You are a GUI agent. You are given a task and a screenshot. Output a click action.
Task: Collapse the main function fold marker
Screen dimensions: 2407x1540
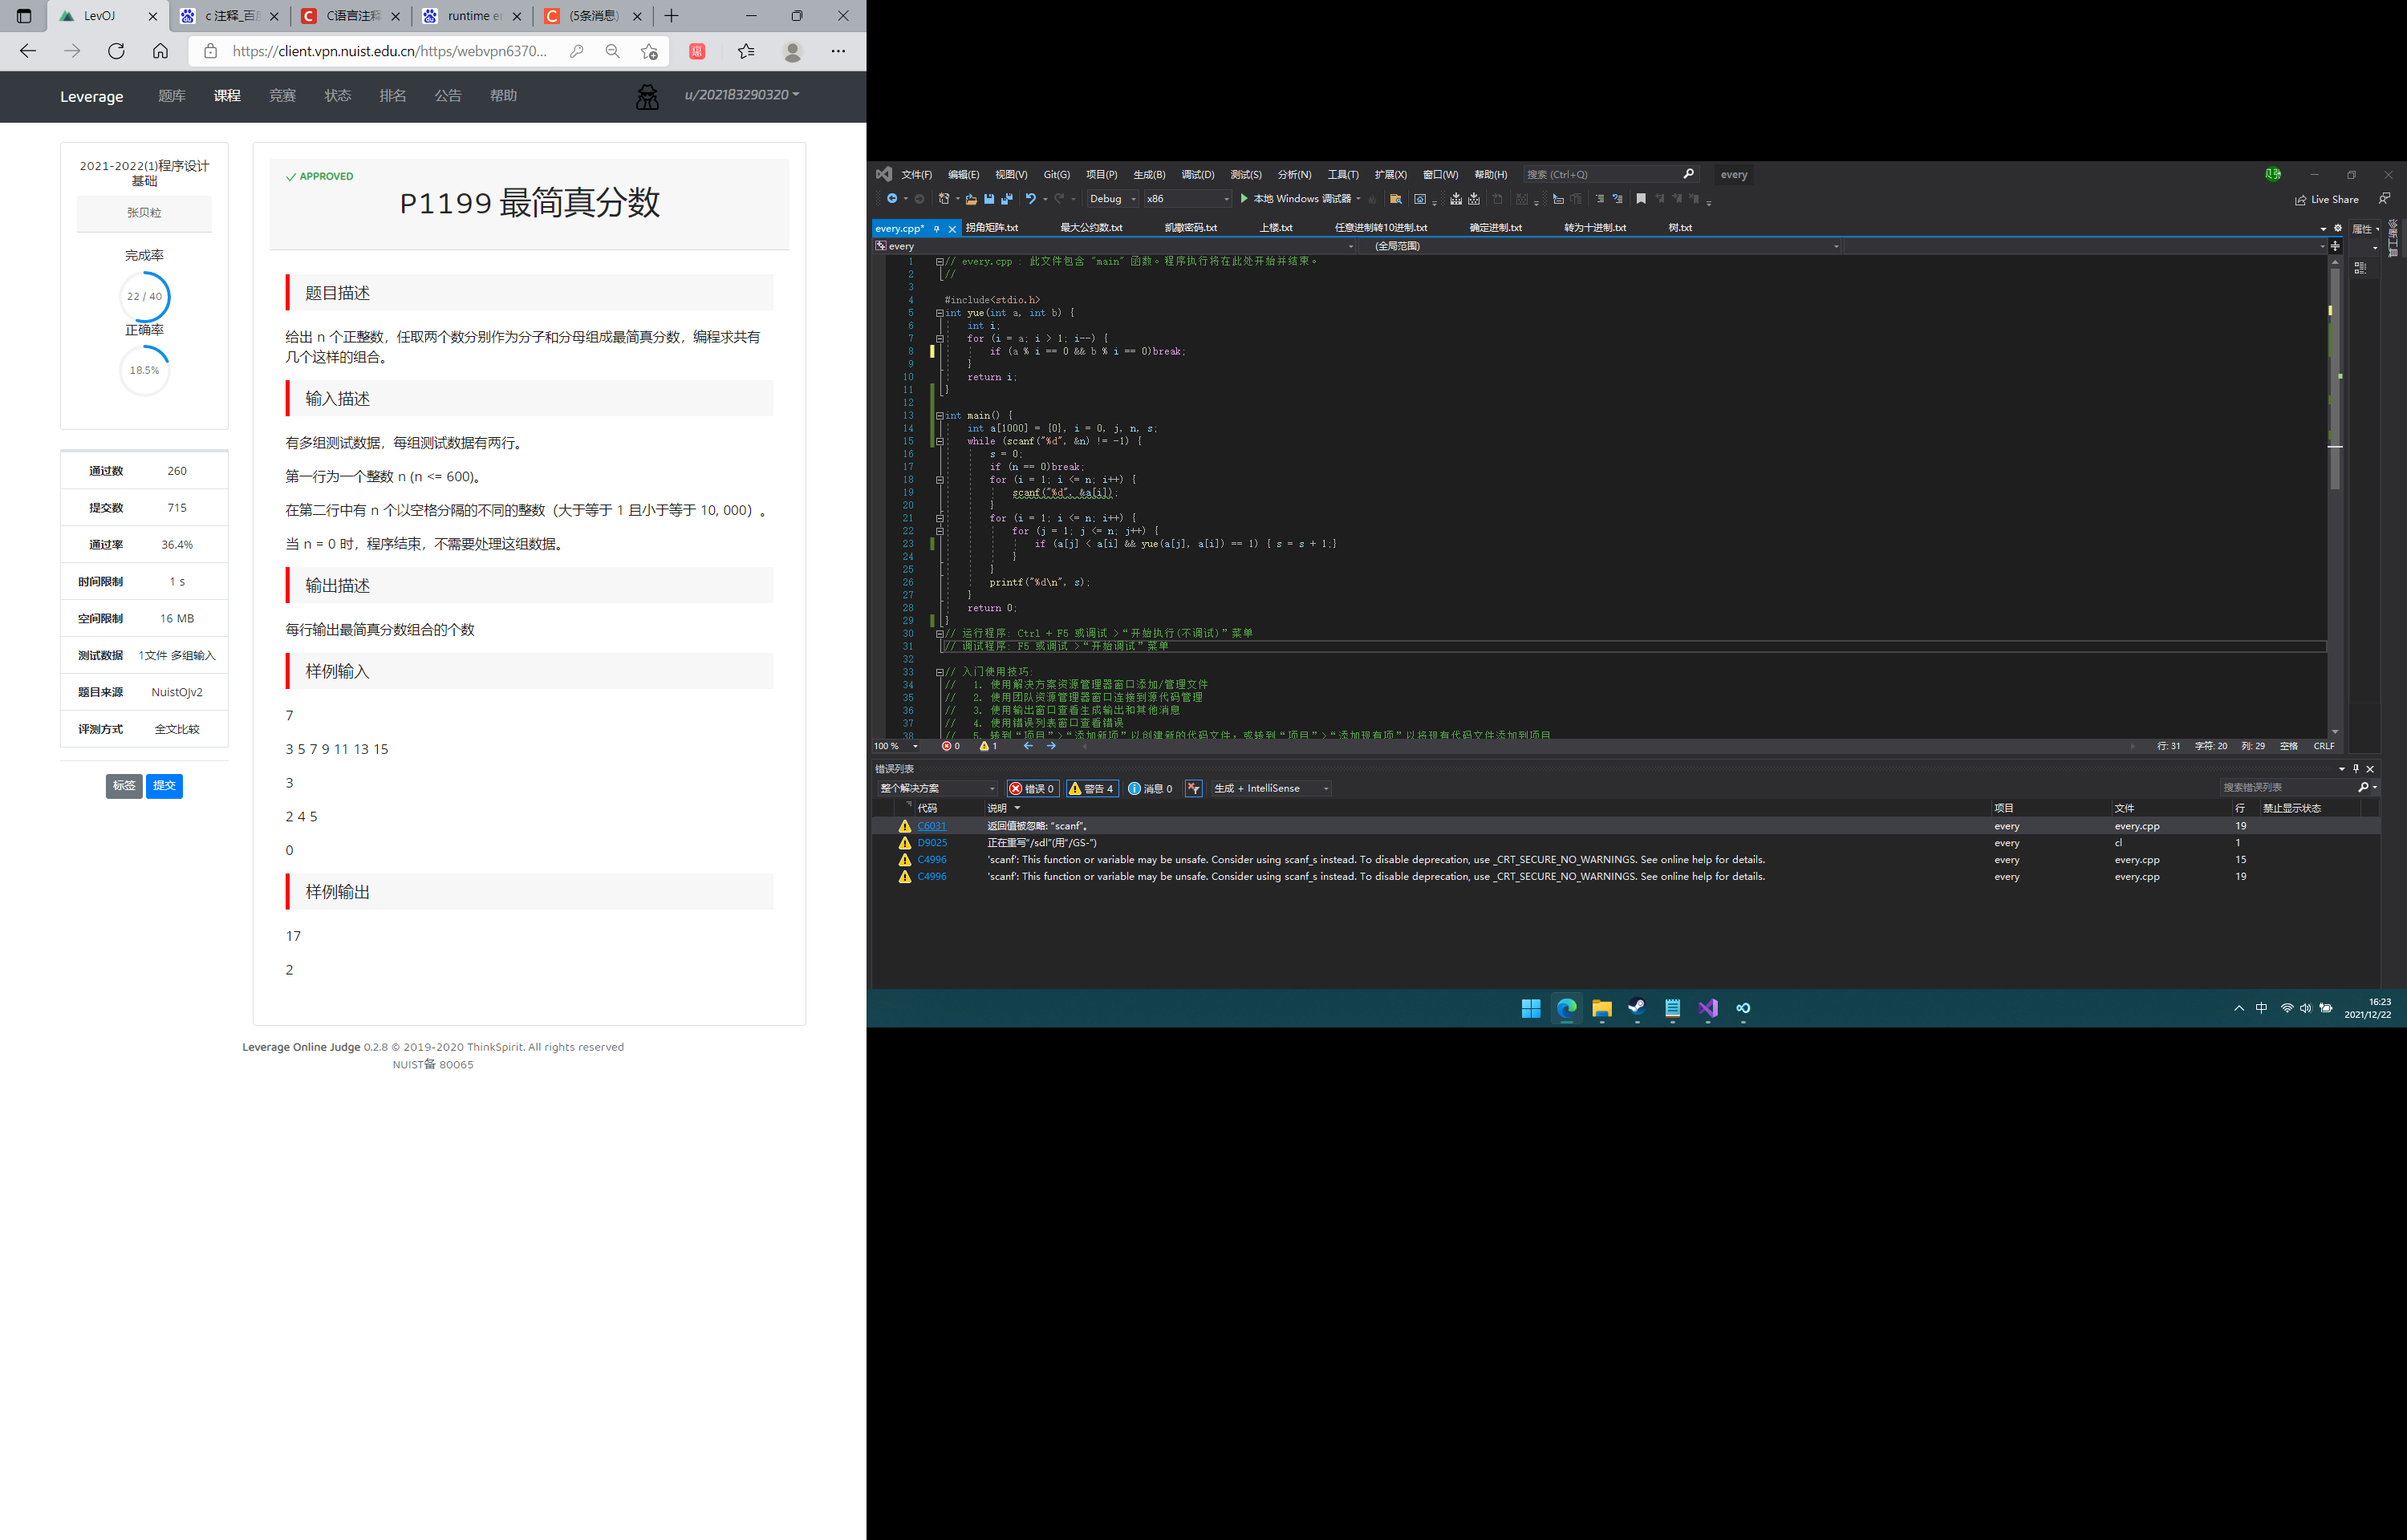point(940,415)
